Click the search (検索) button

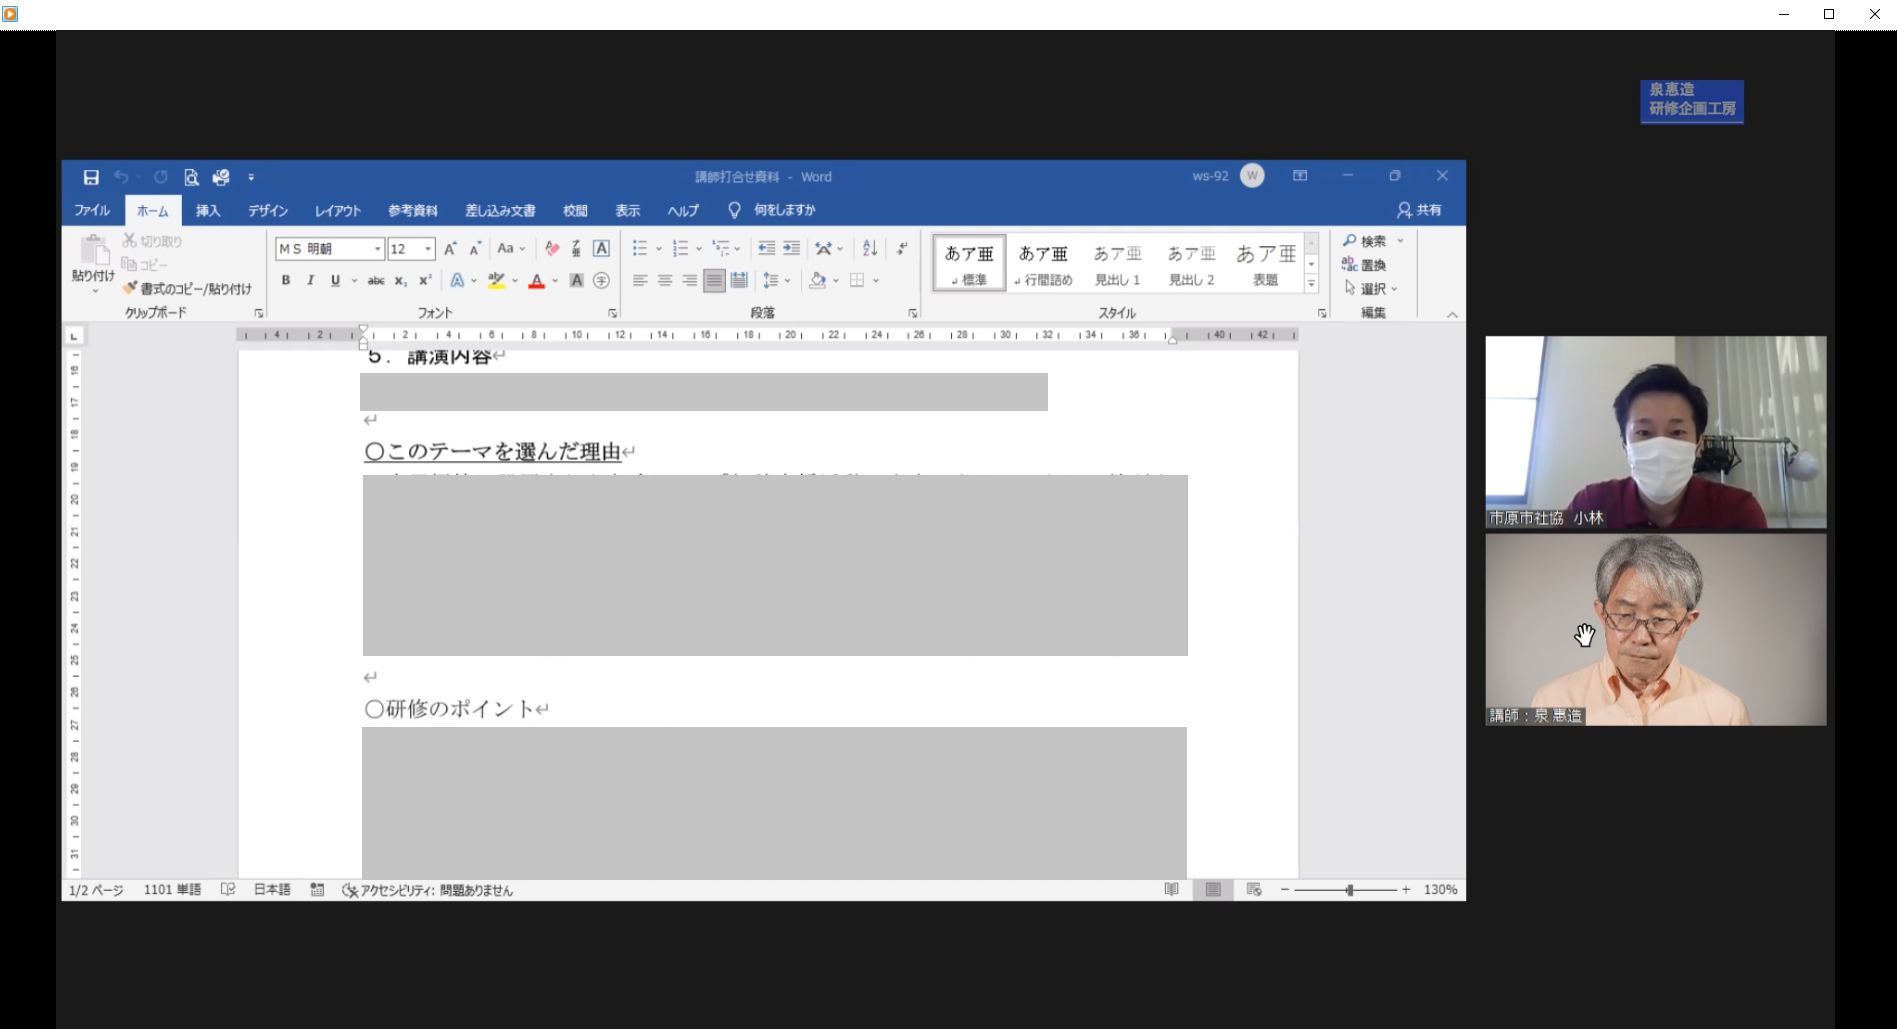coord(1366,241)
